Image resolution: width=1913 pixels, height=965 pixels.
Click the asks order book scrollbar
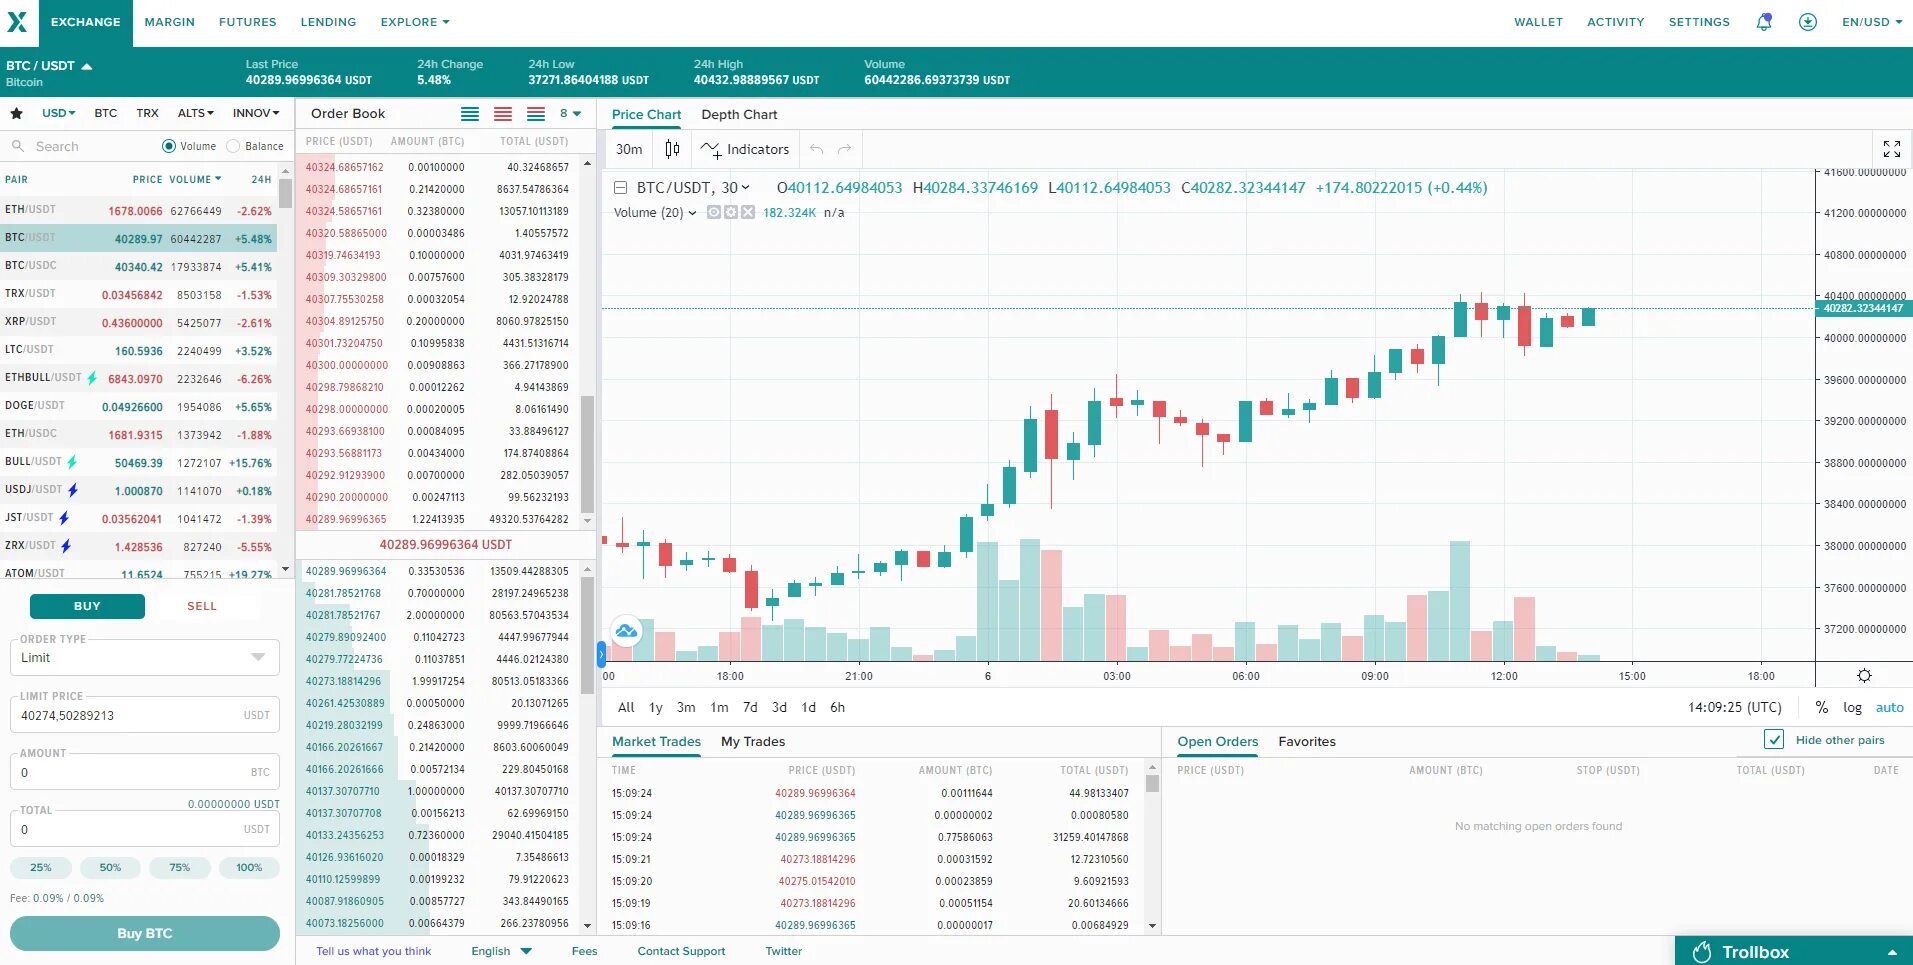click(587, 455)
